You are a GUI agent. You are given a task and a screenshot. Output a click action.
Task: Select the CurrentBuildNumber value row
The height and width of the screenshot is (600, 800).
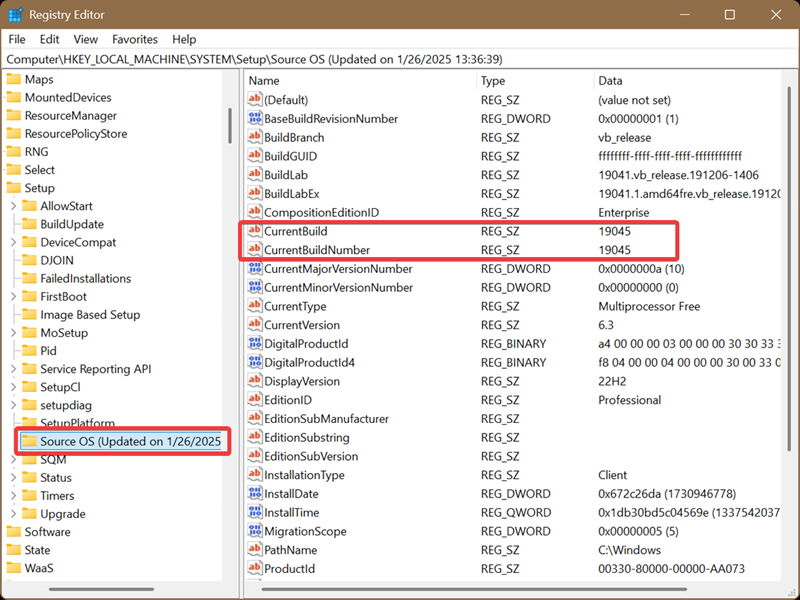tap(513, 250)
